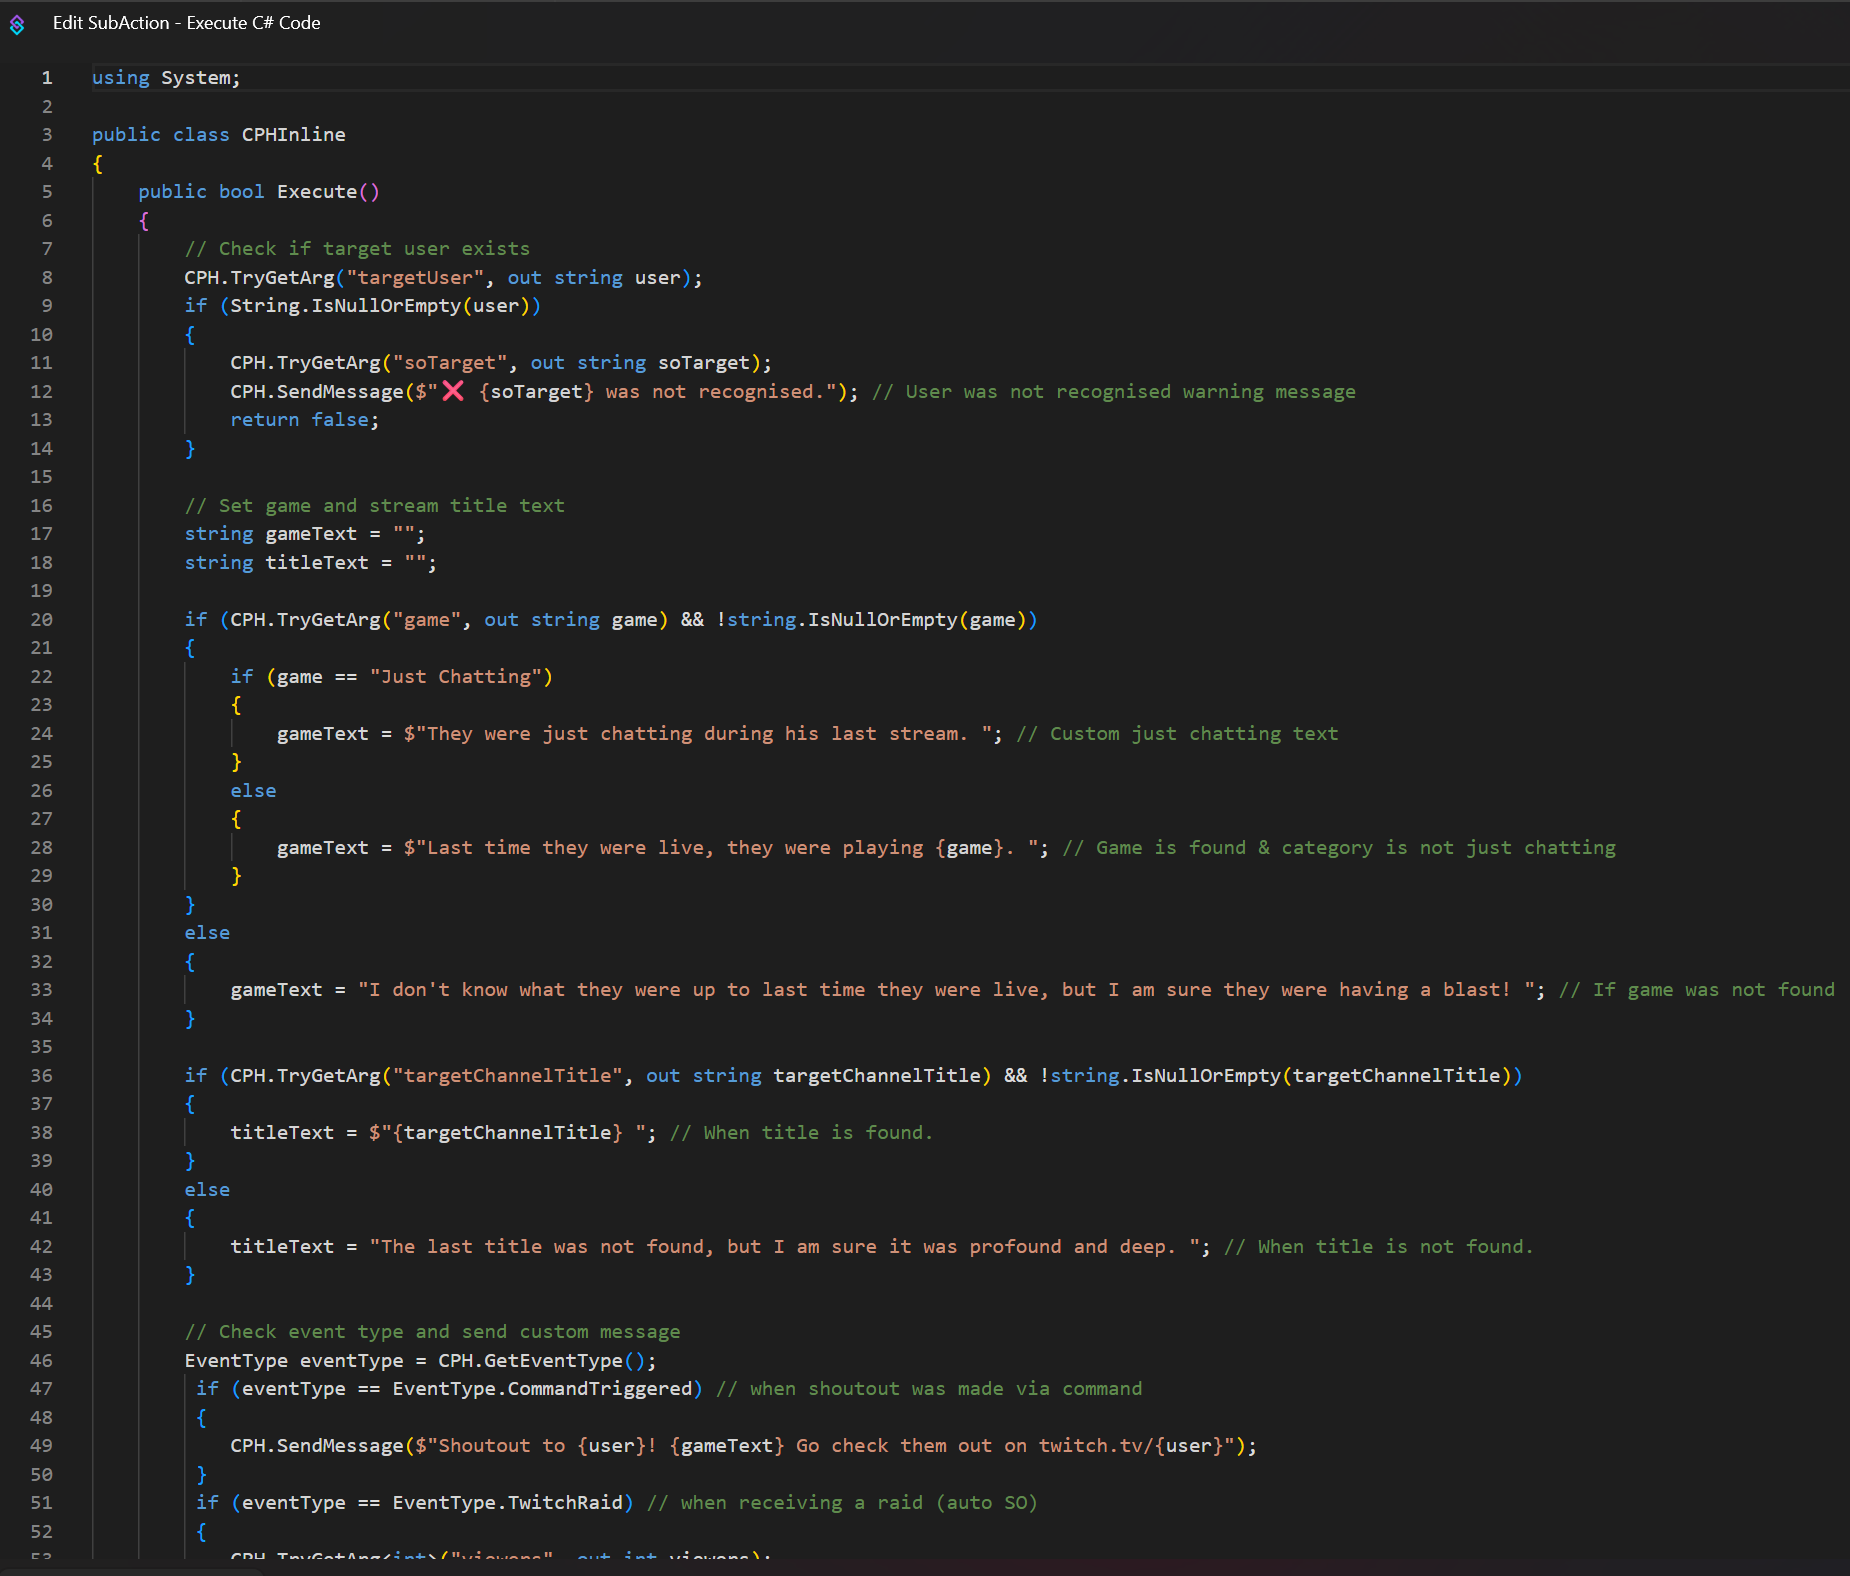This screenshot has height=1576, width=1850.
Task: Click the Execute method name
Action: [316, 192]
